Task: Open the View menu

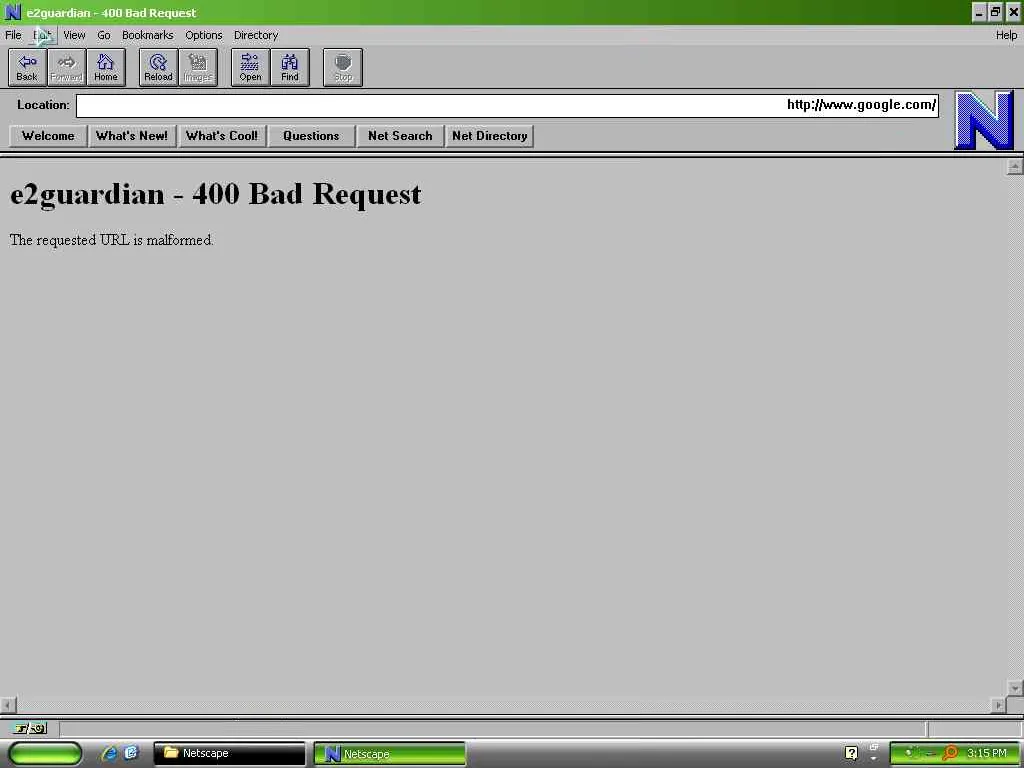Action: click(74, 35)
